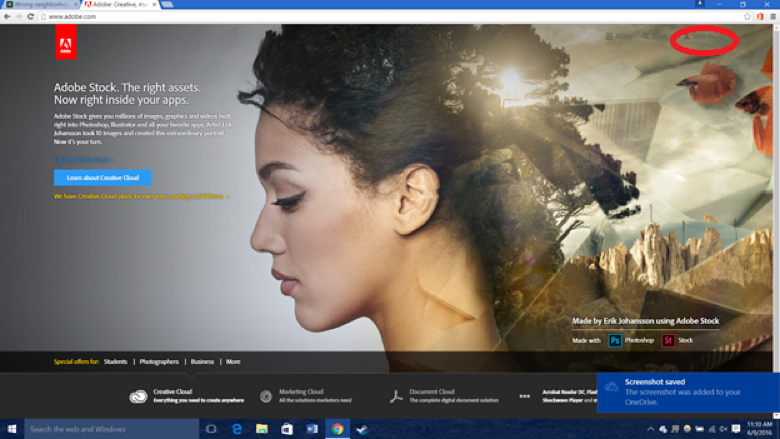Click Marketing Cloud text in footer
Image resolution: width=780 pixels, height=439 pixels.
point(301,392)
